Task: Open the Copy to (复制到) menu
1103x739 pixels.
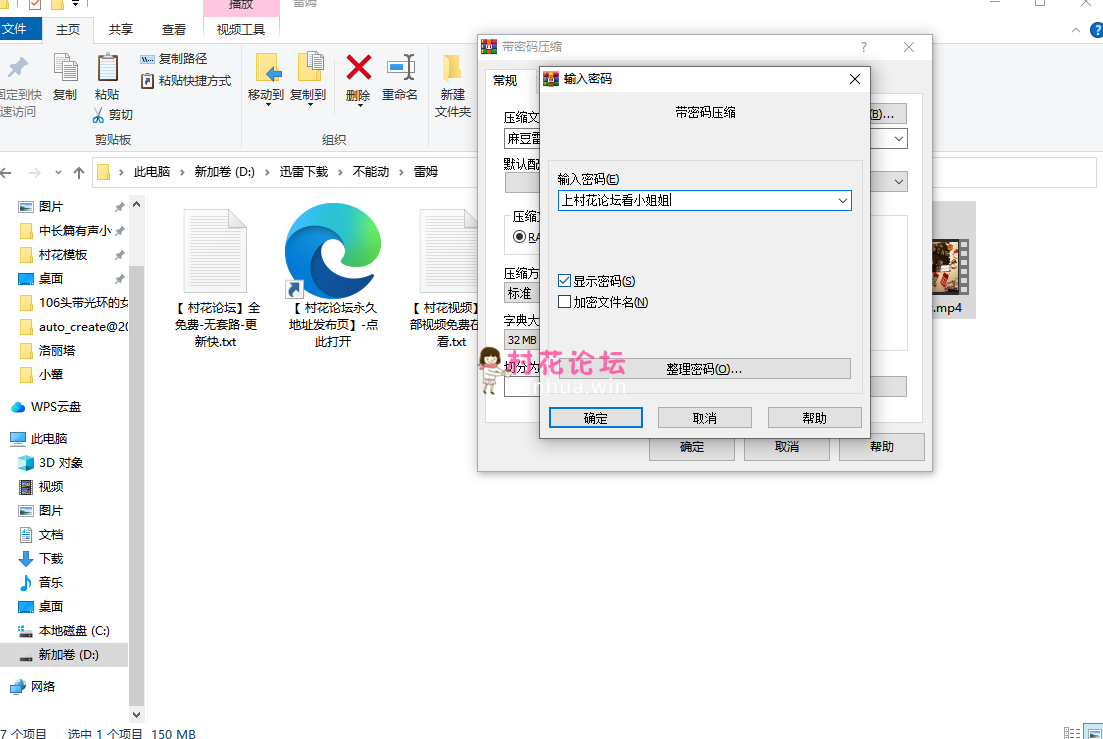Action: click(308, 79)
